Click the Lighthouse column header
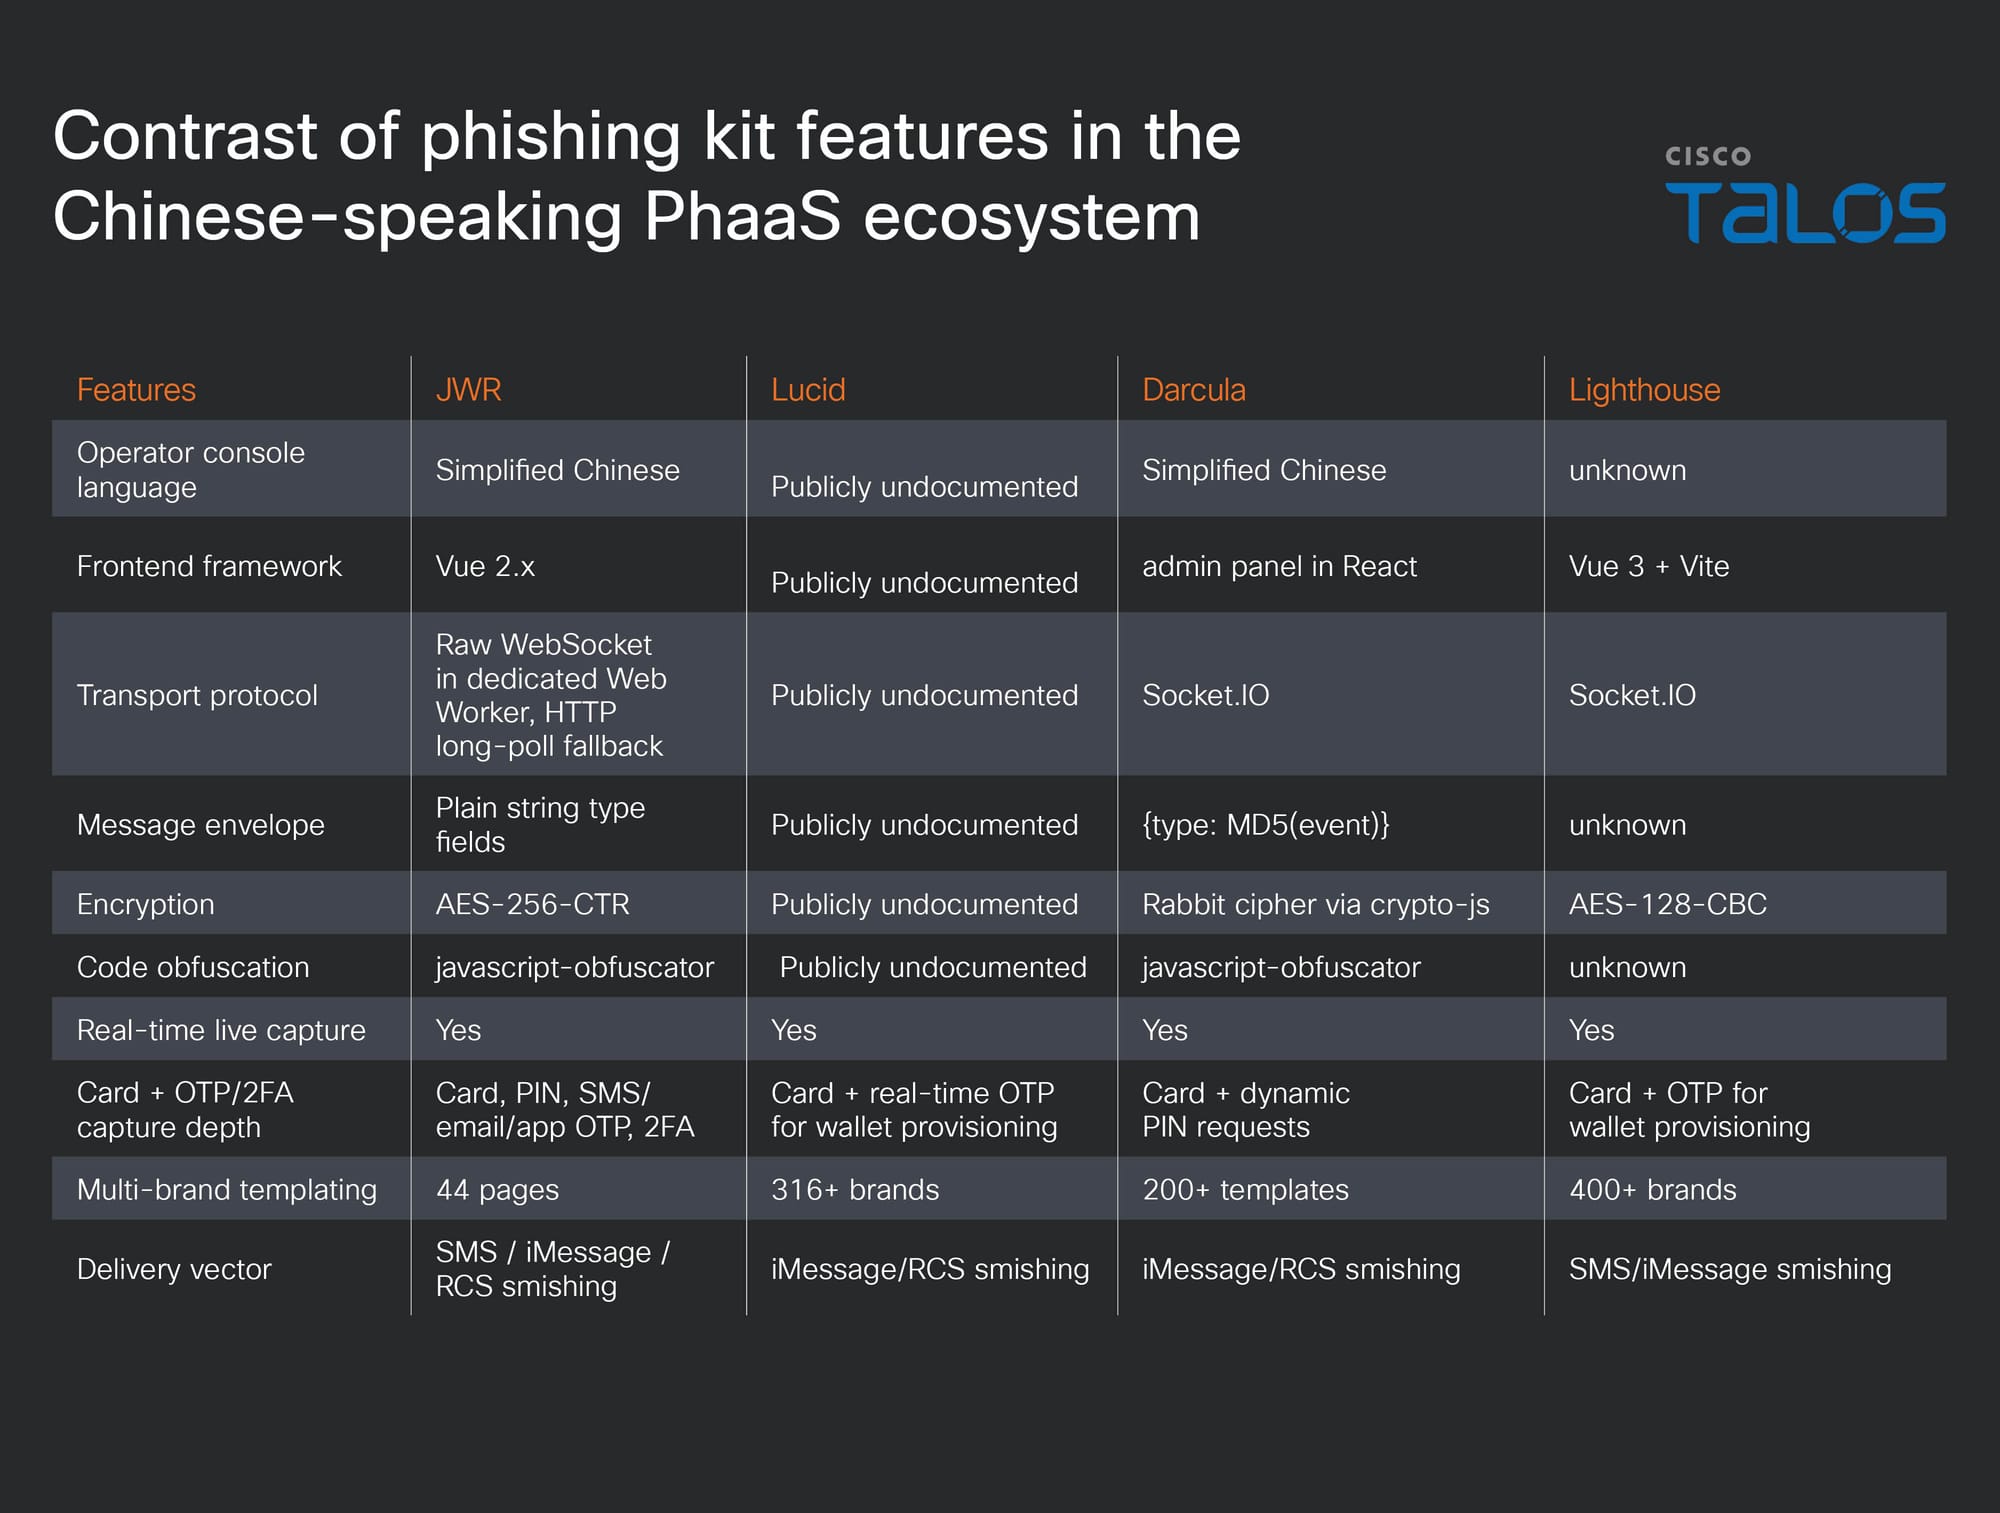Viewport: 2000px width, 1513px height. click(1644, 389)
